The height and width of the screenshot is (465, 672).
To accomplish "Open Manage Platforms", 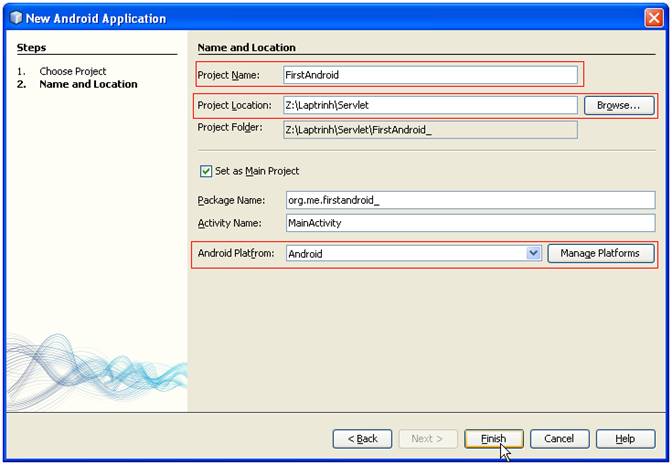I will [600, 253].
